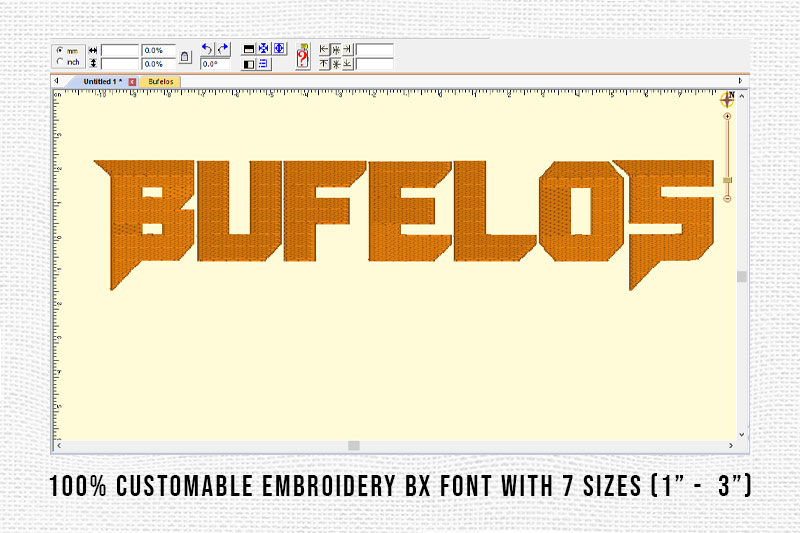Align objects to horizontal center
Image resolution: width=800 pixels, height=533 pixels.
pyautogui.click(x=336, y=49)
